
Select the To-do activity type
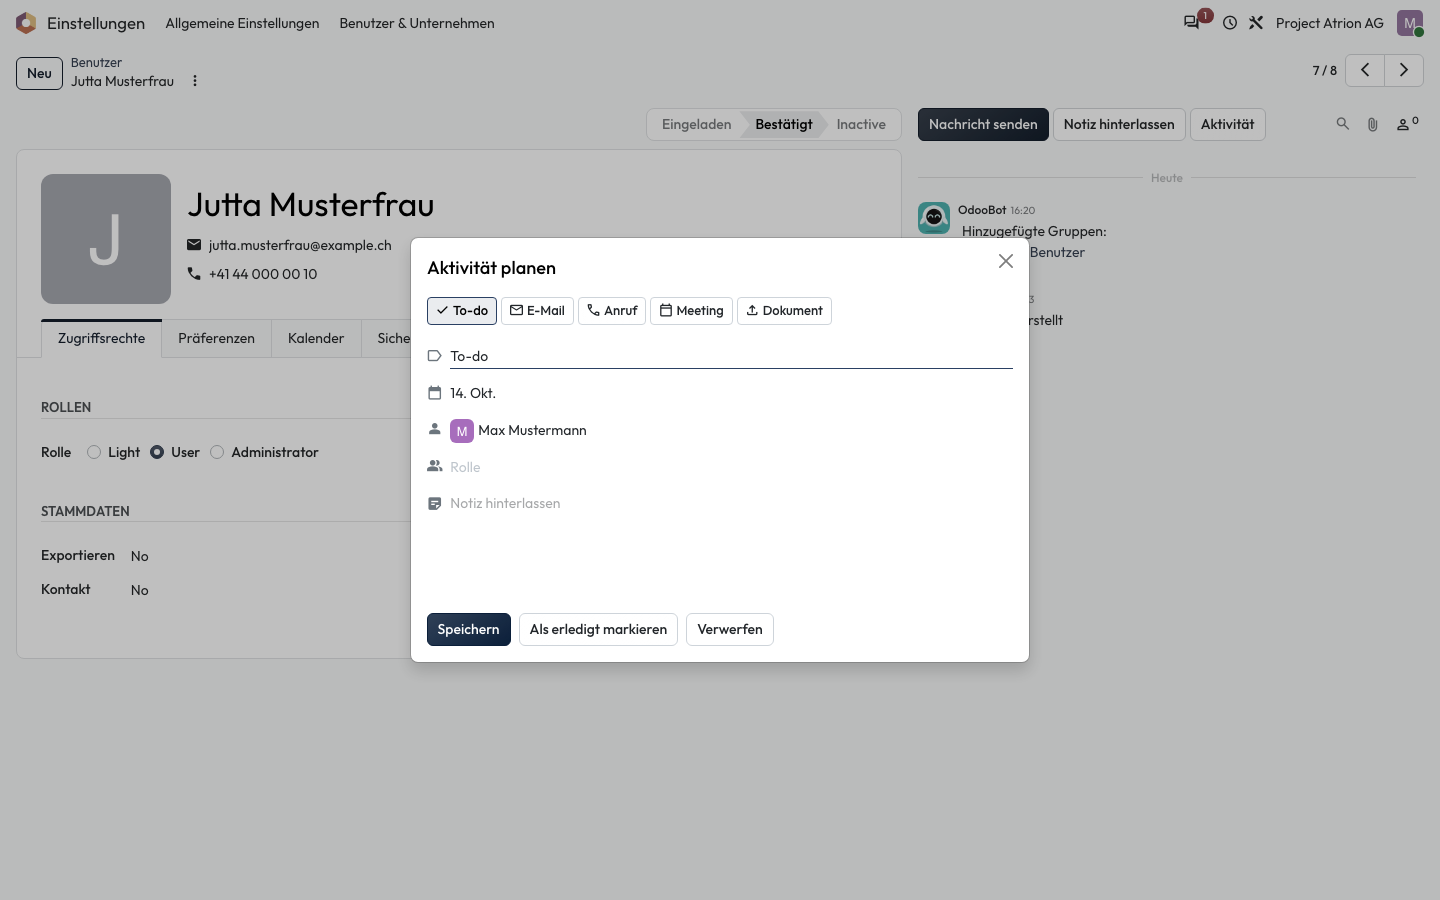click(462, 311)
